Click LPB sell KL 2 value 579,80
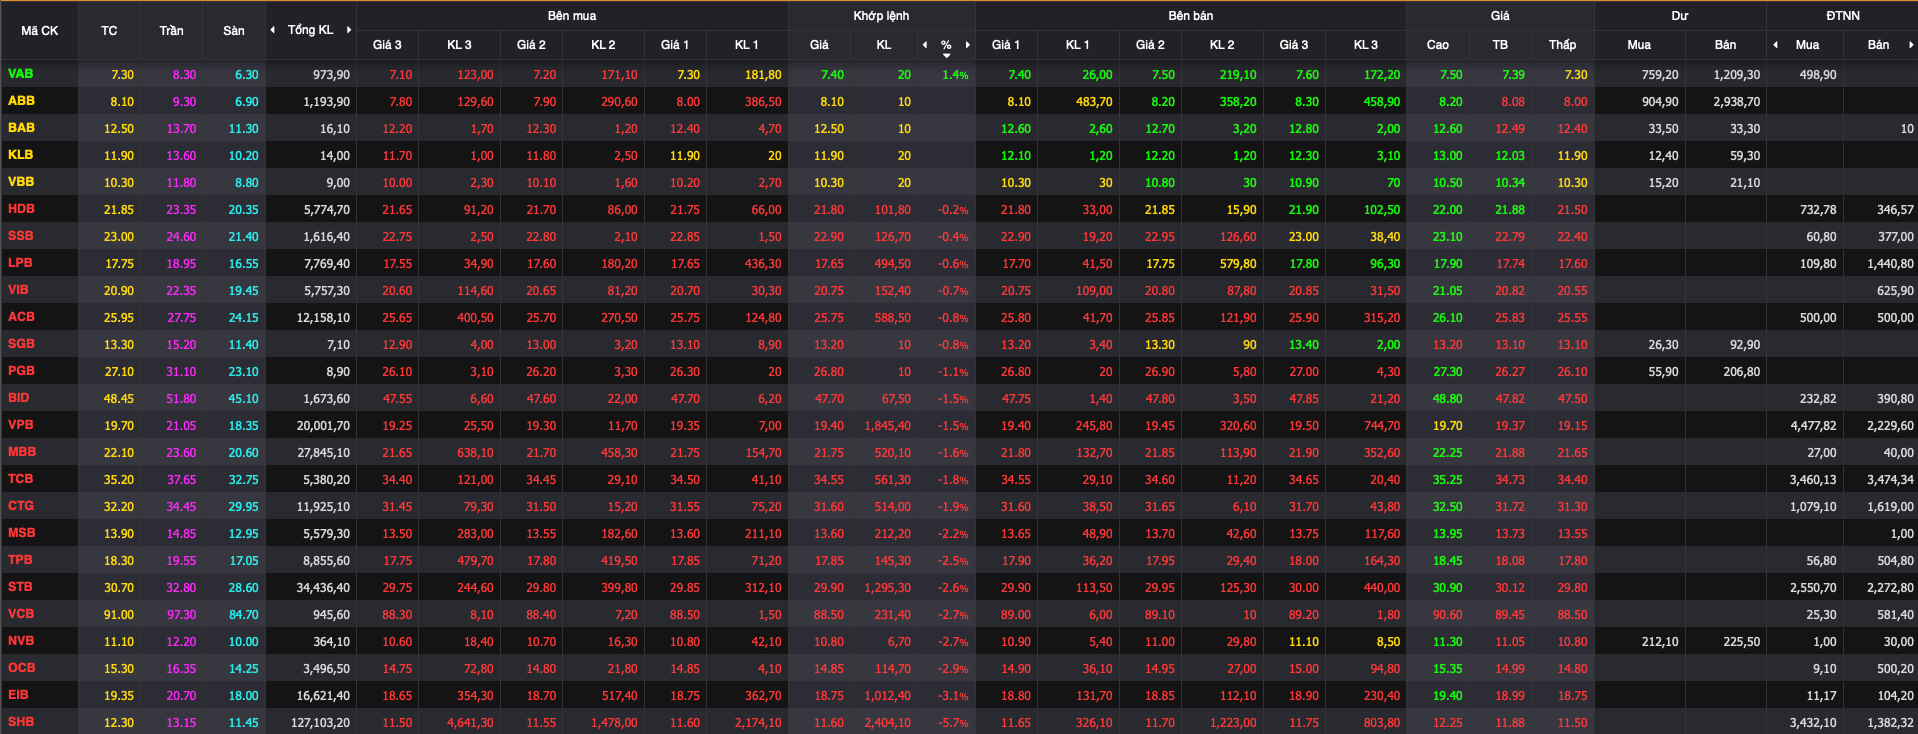 pyautogui.click(x=1238, y=263)
